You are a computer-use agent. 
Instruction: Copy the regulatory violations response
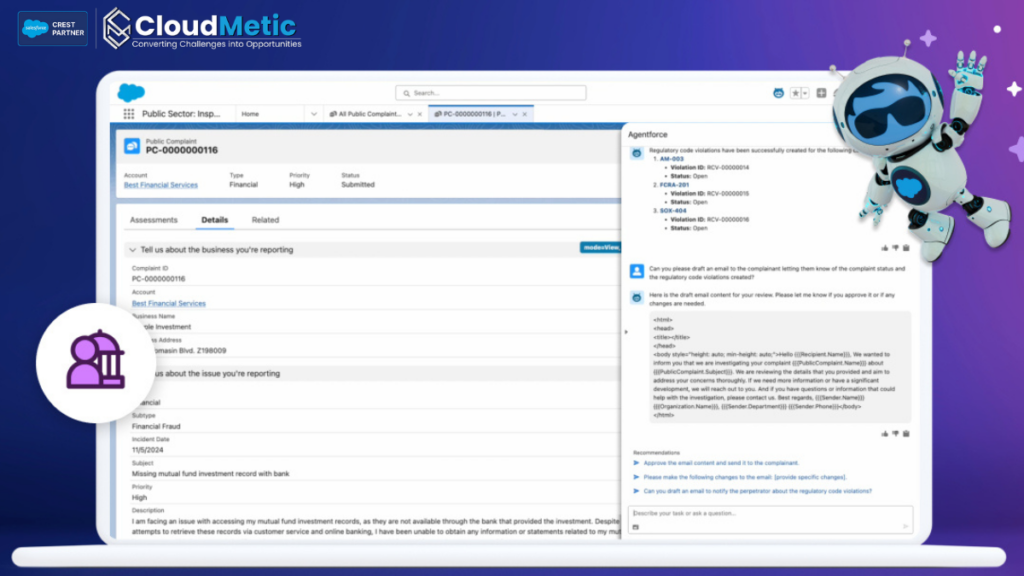[x=906, y=248]
